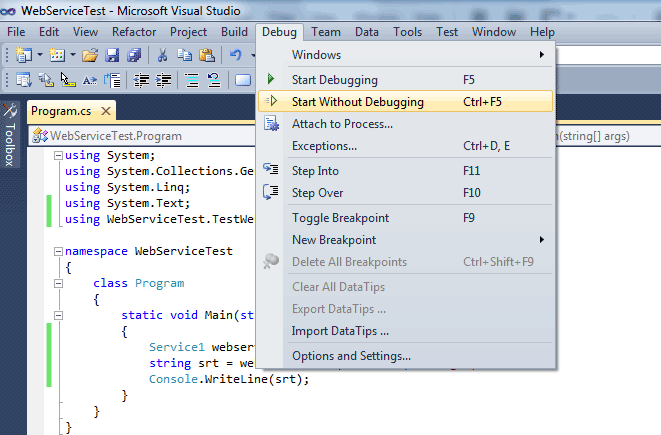Open the Tools menu
The height and width of the screenshot is (435, 661).
tap(407, 32)
